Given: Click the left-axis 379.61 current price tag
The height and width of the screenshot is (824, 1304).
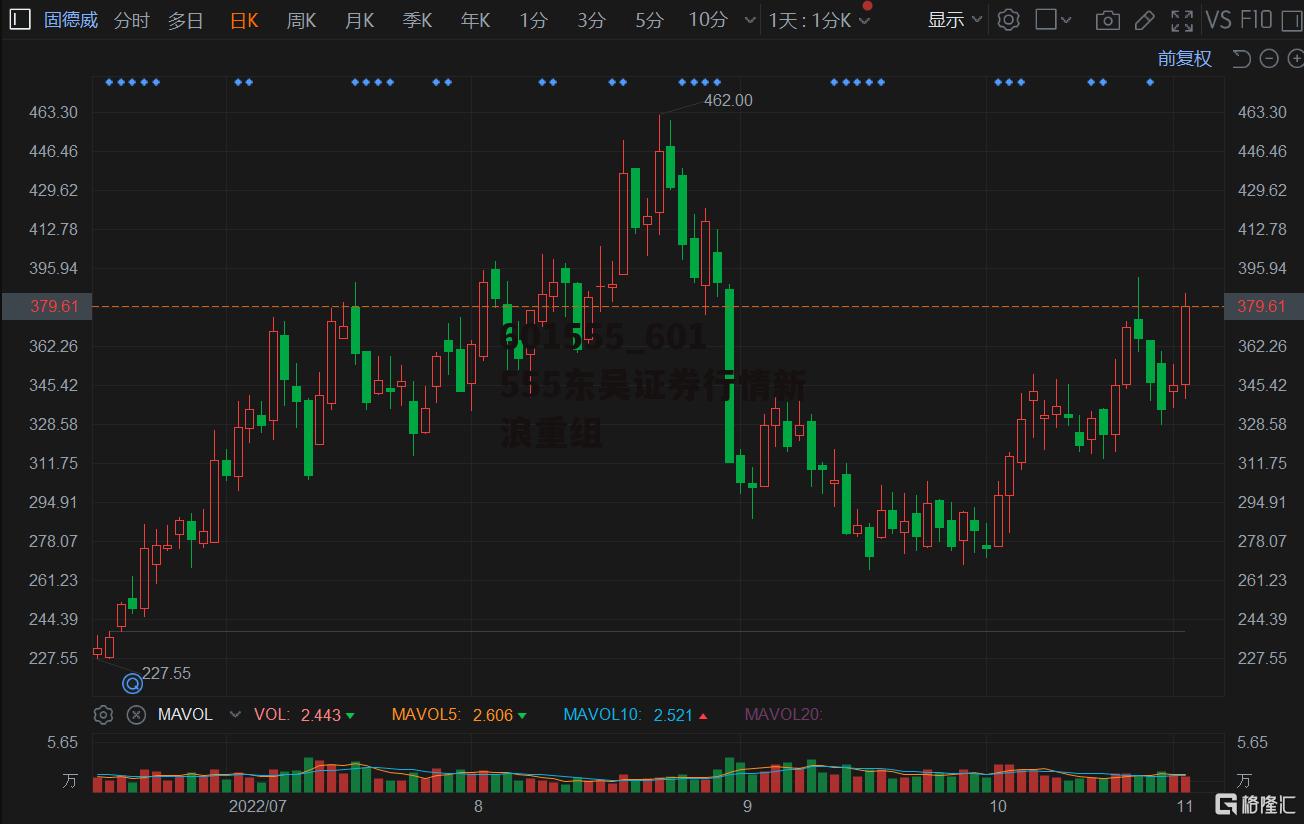Looking at the screenshot, I should coord(46,306).
